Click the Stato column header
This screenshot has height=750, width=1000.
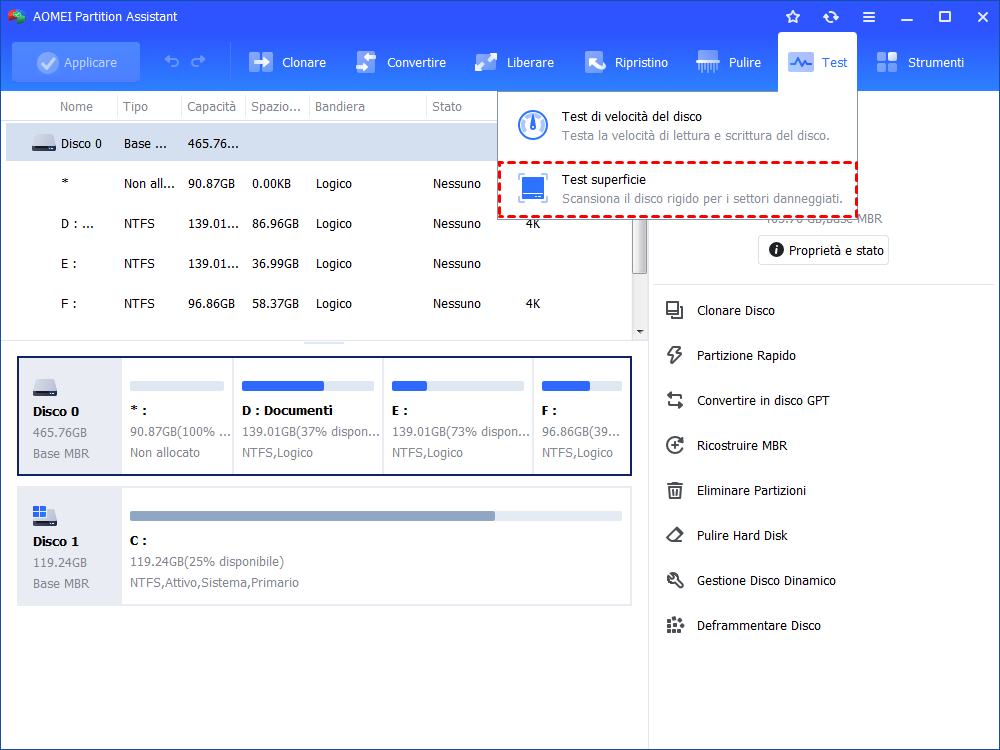446,107
